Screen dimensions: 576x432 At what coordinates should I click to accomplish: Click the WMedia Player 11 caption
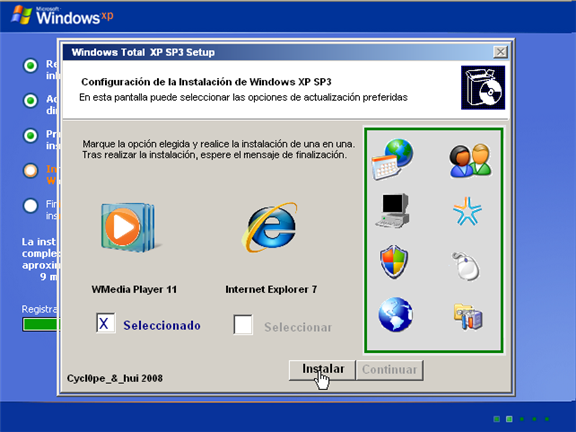(x=134, y=289)
